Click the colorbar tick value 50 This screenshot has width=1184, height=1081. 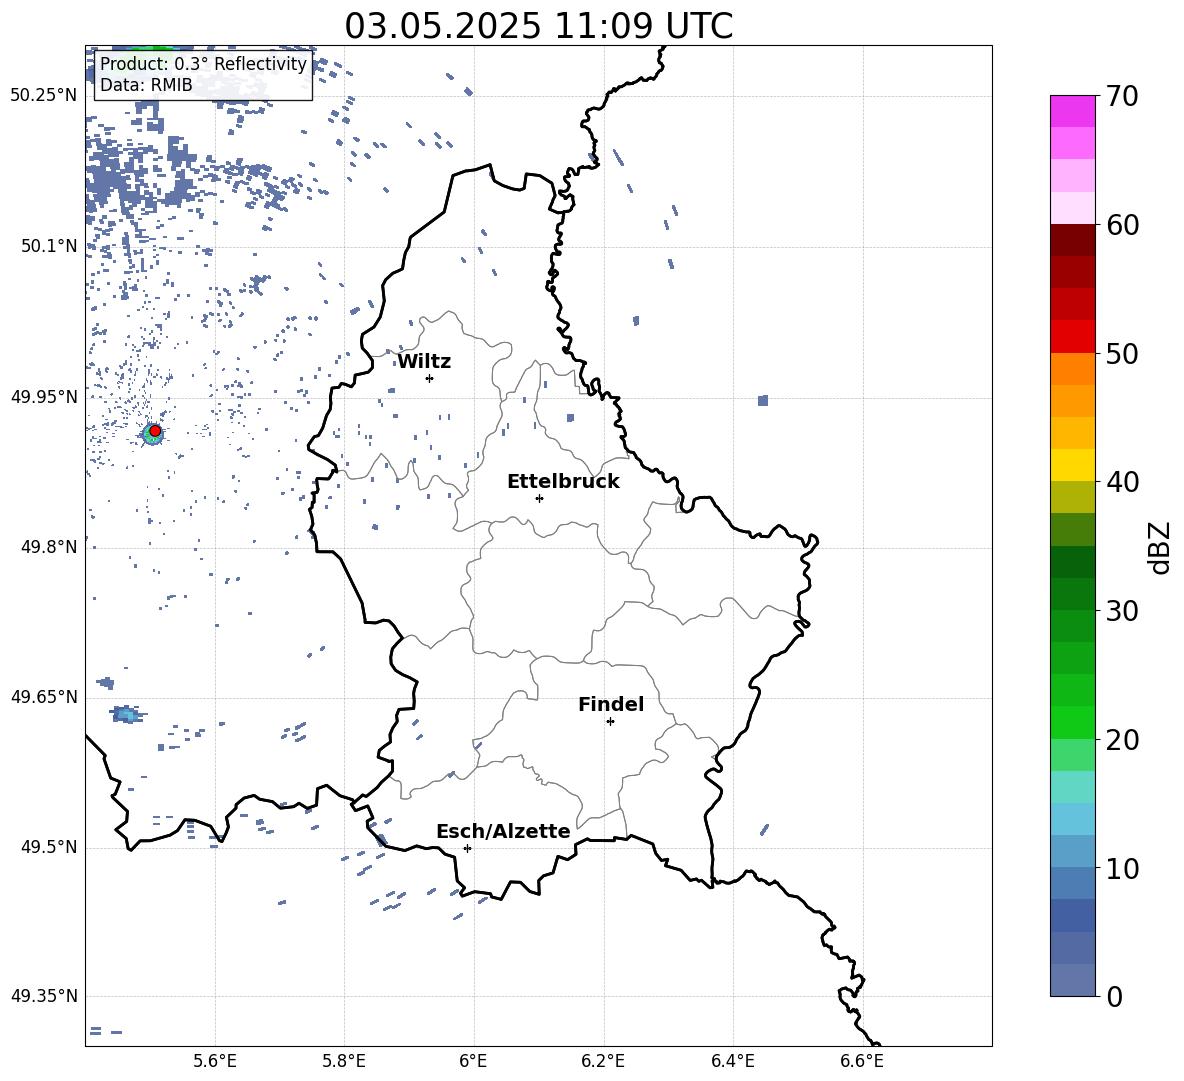[x=1122, y=353]
